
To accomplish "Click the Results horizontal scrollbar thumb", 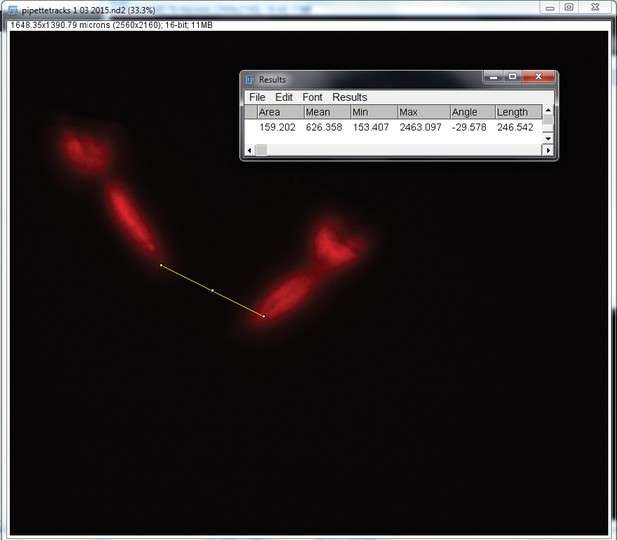I will tap(261, 150).
